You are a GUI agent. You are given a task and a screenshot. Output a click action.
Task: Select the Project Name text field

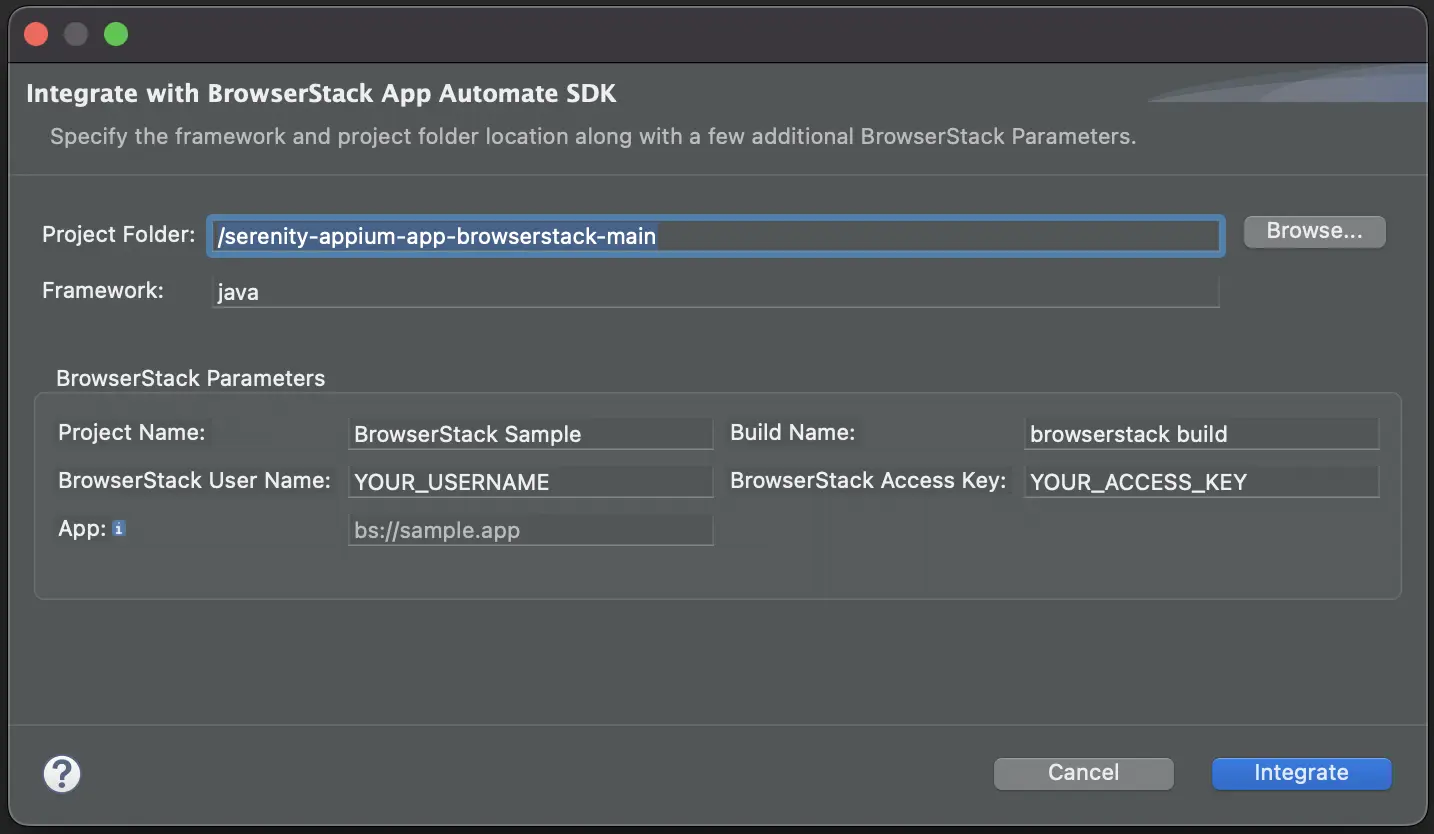[530, 434]
